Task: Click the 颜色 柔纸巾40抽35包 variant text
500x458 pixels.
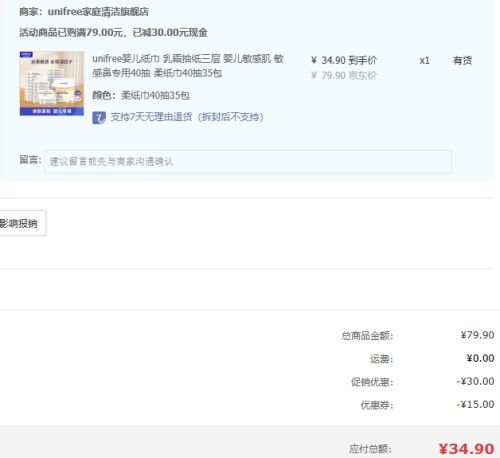Action: [141, 95]
